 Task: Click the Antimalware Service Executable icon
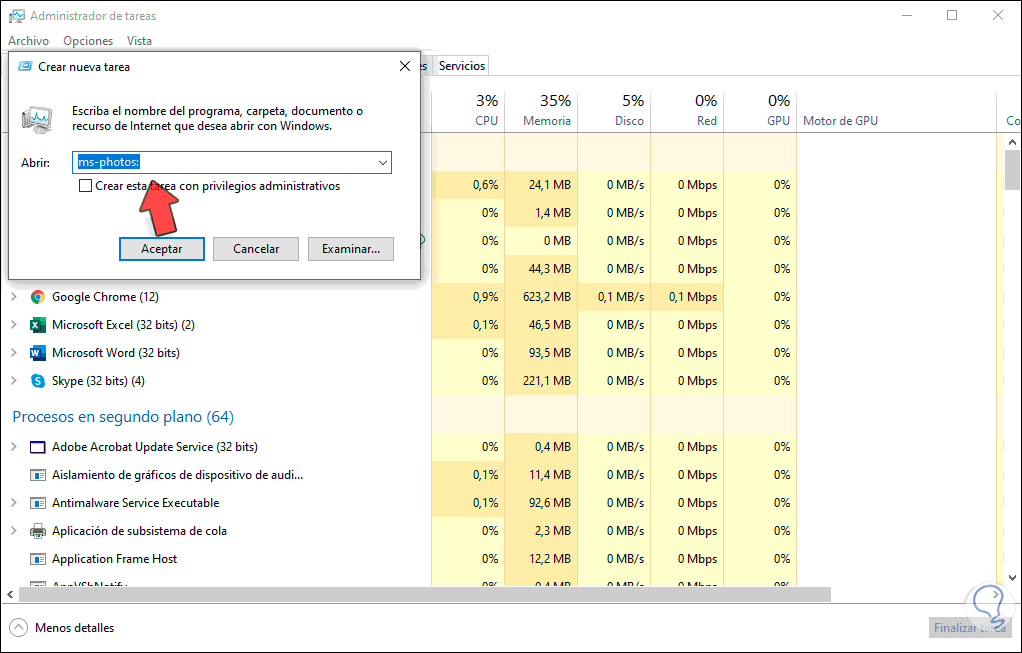pos(38,503)
